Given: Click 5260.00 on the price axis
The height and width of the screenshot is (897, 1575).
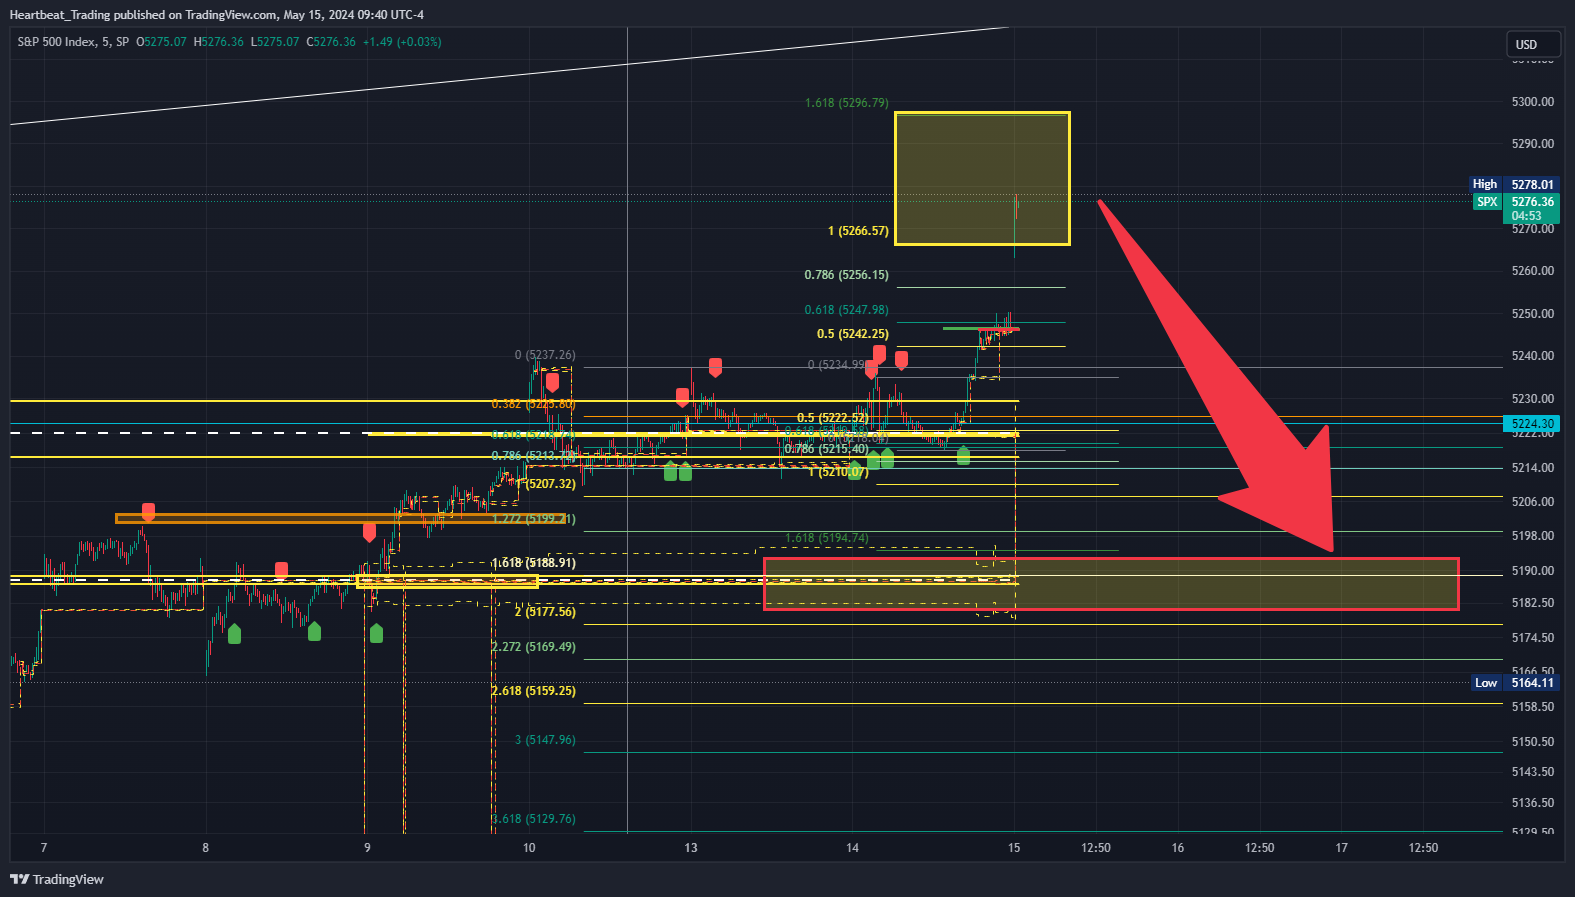Looking at the screenshot, I should (1533, 271).
